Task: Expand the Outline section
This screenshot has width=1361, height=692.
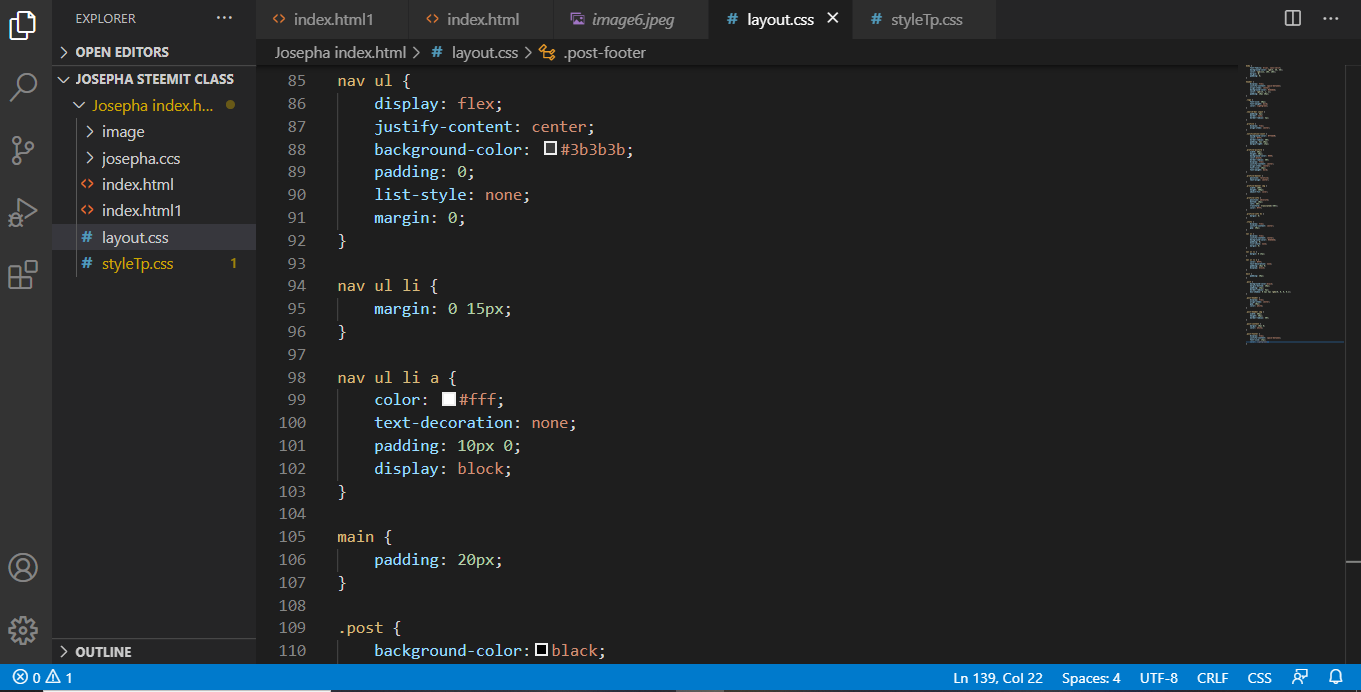Action: pos(103,652)
